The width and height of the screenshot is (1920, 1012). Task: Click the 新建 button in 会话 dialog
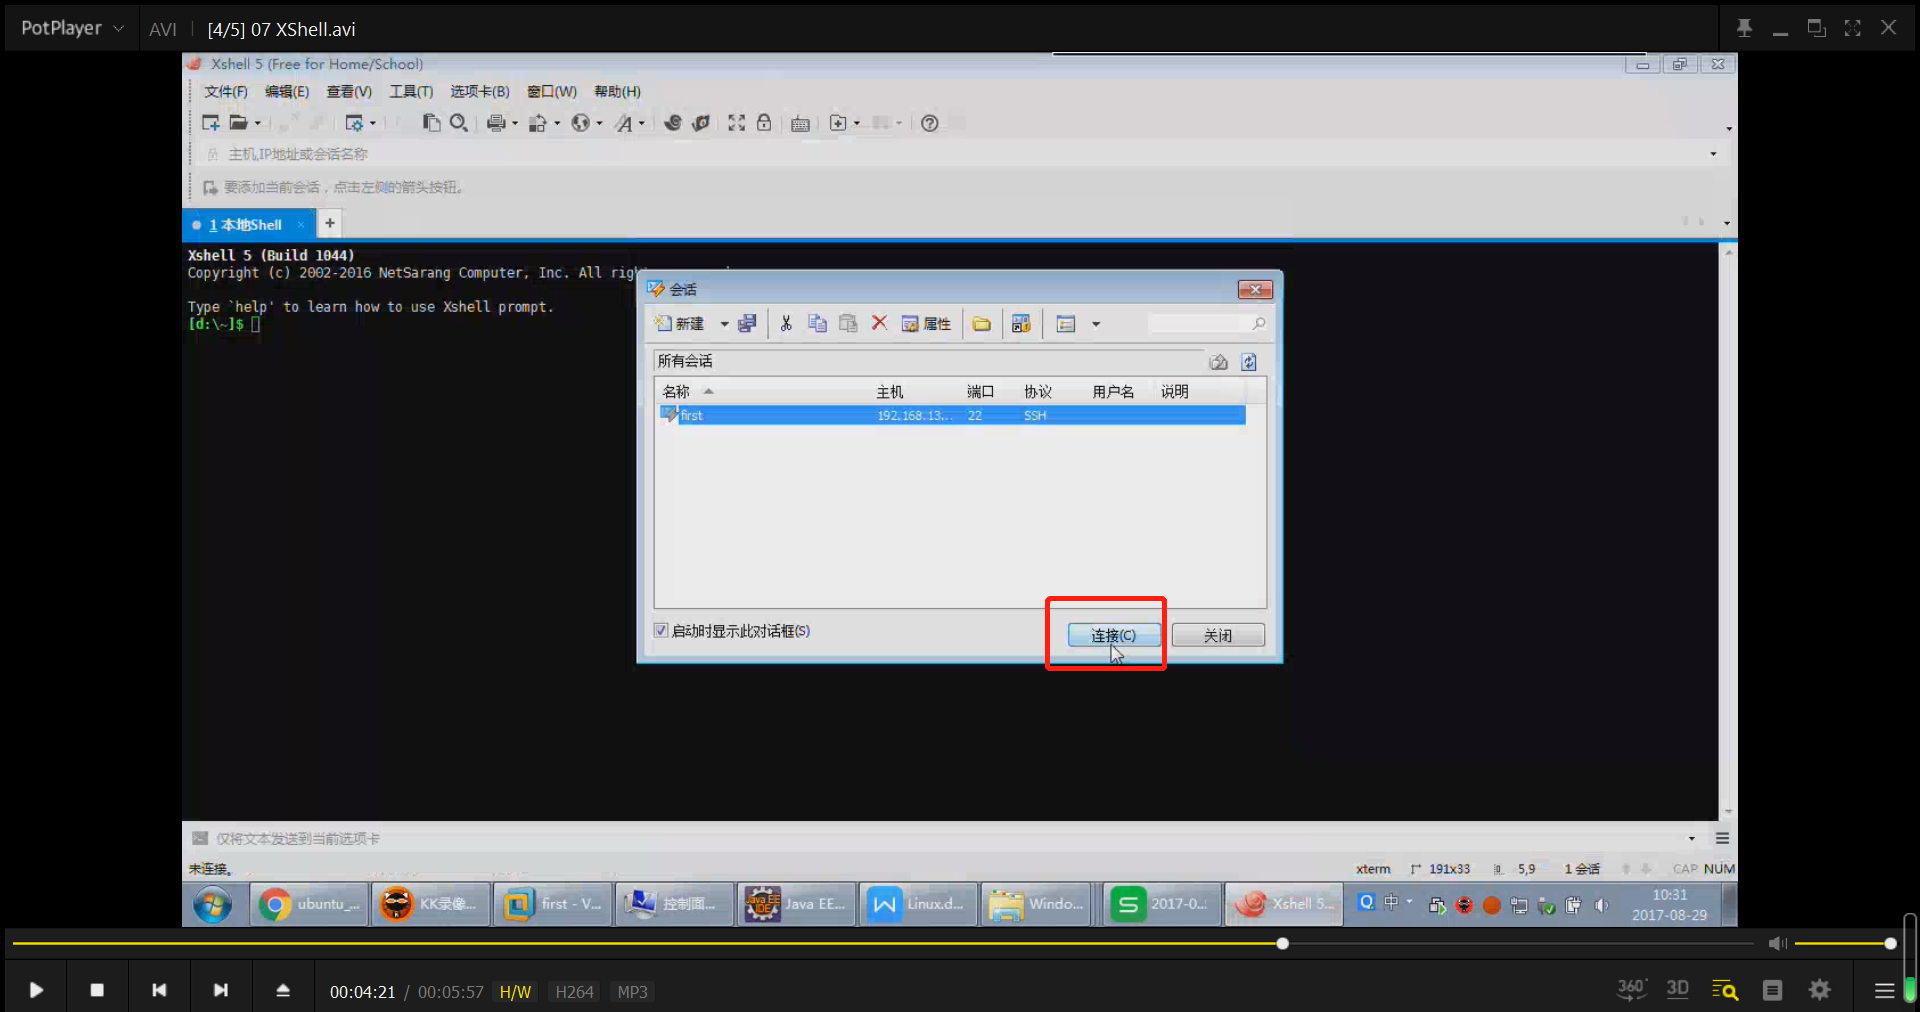click(680, 324)
